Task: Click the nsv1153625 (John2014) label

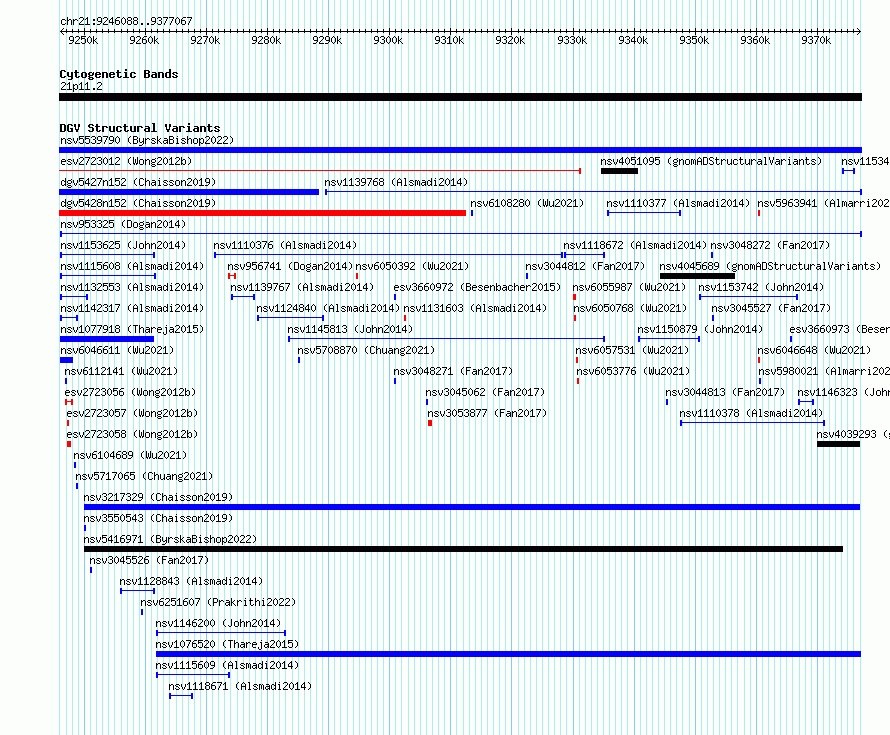Action: pos(123,245)
